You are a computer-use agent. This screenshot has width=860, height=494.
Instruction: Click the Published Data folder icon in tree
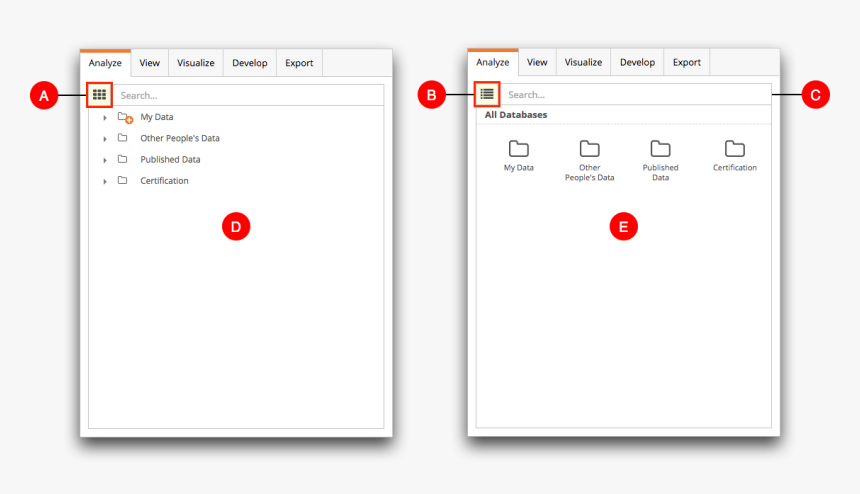[x=122, y=160]
